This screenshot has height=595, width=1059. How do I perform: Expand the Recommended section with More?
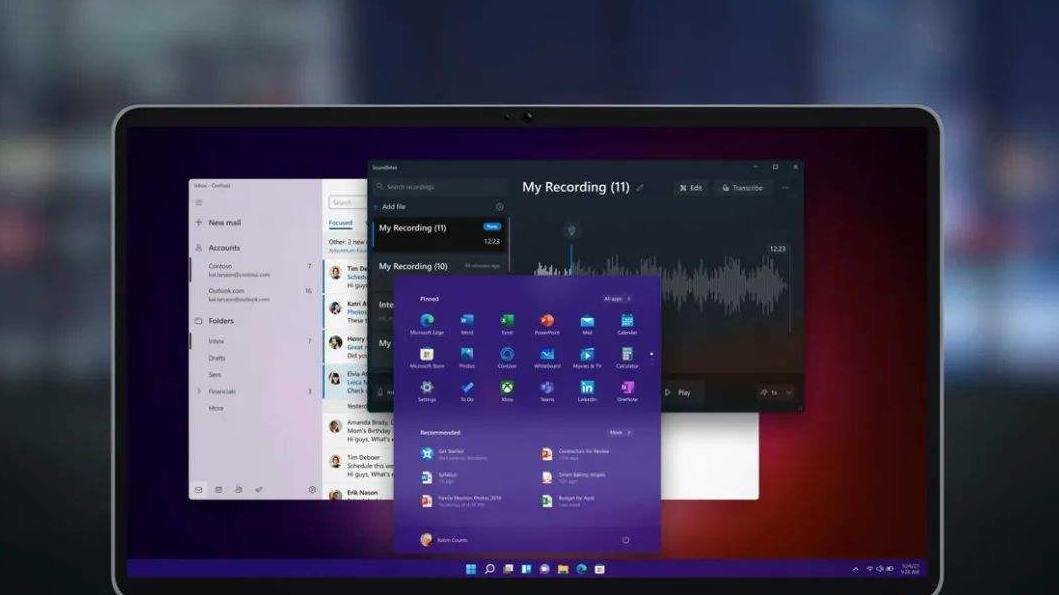tap(617, 433)
